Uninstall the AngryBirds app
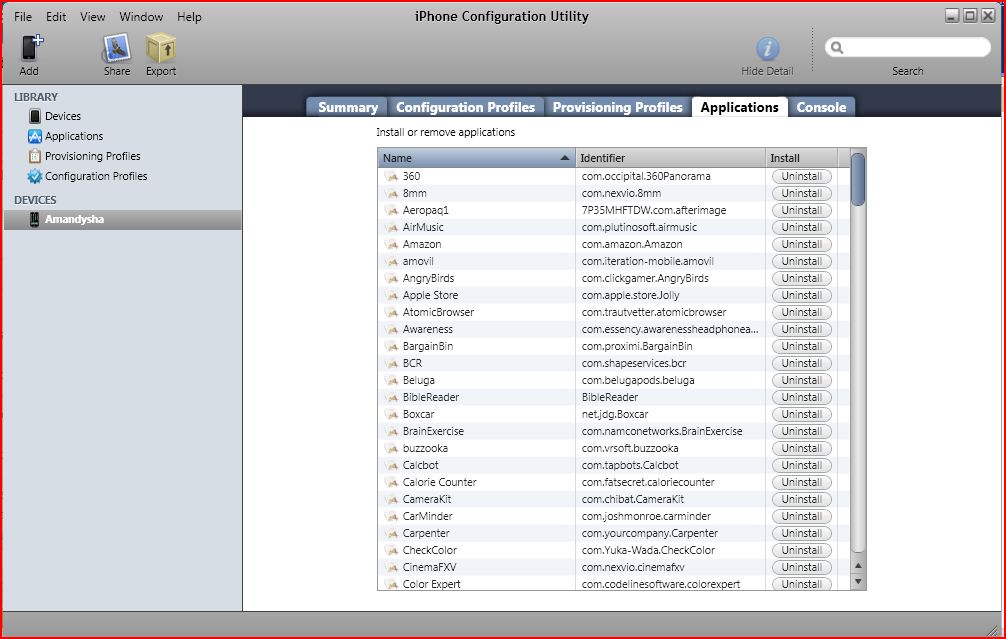Viewport: 1006px width, 639px height. tap(802, 278)
